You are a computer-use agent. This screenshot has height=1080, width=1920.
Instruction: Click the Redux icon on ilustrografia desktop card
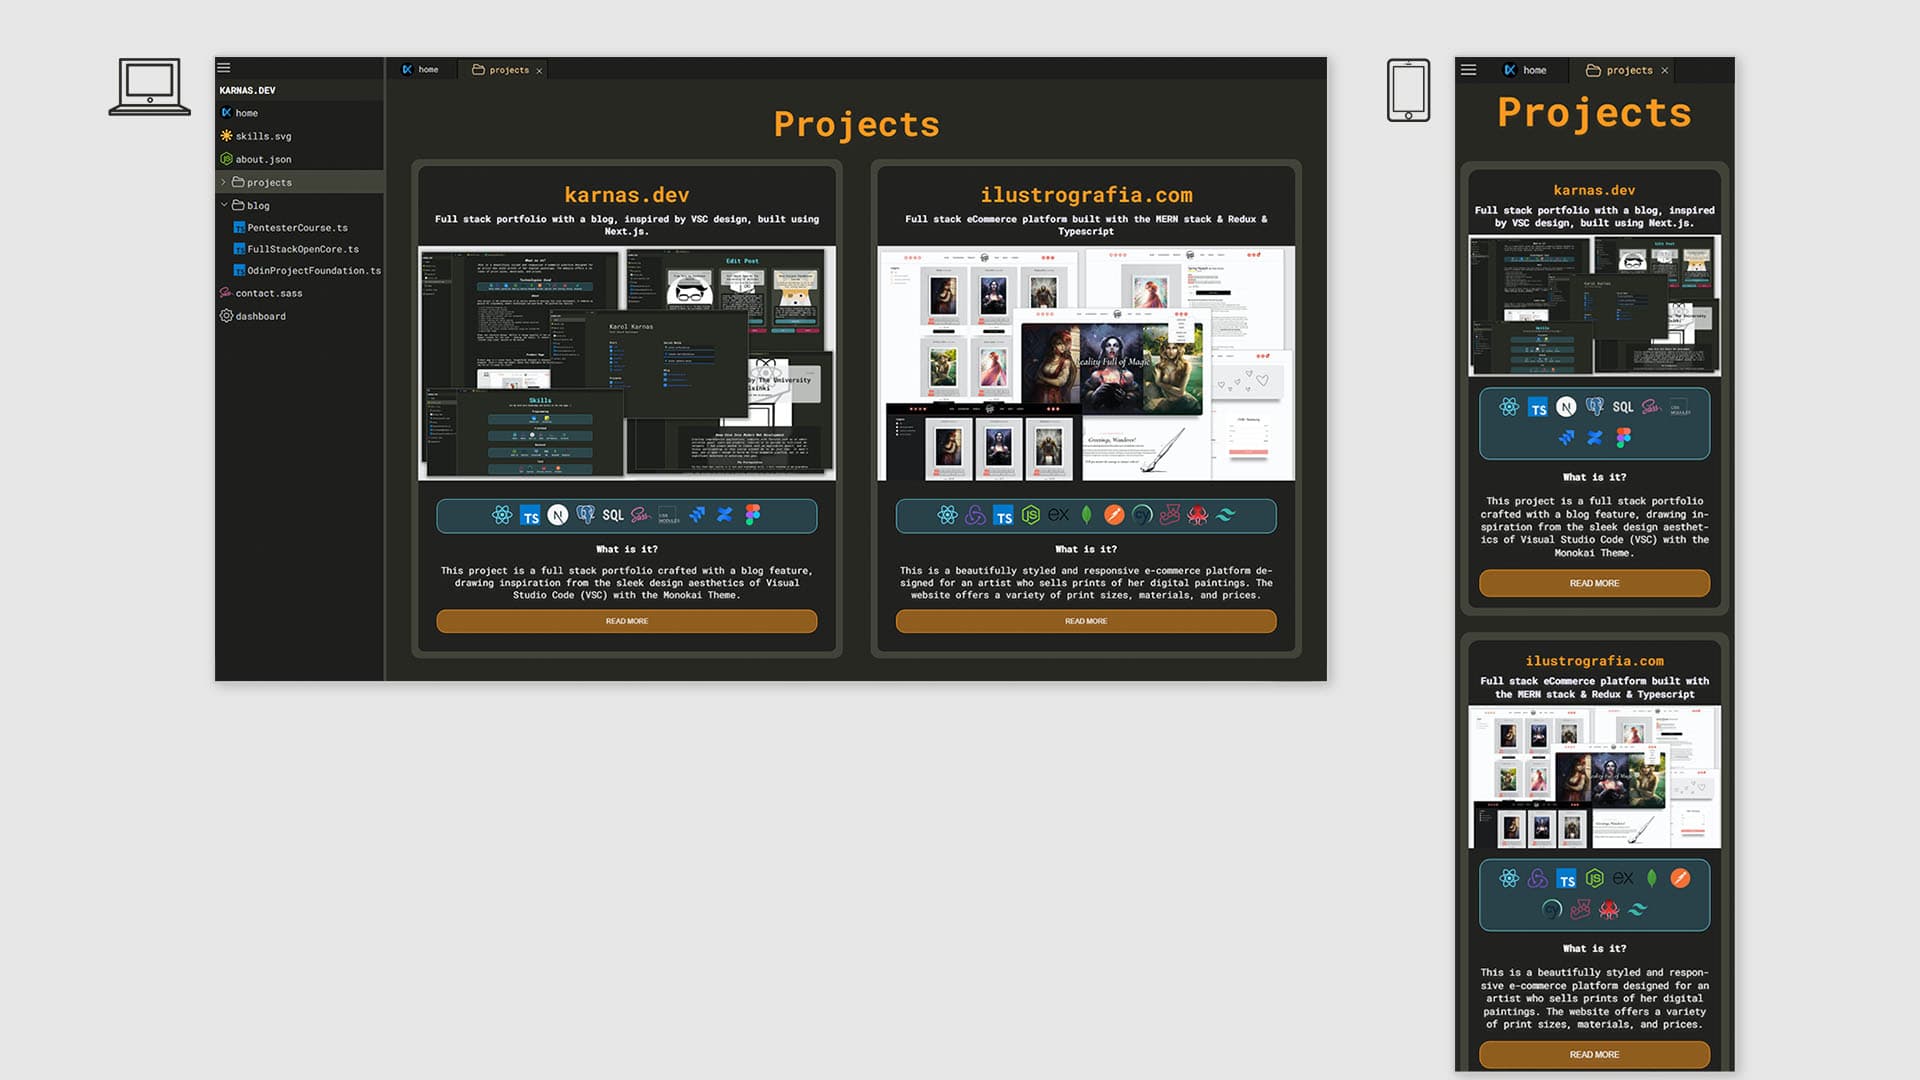(975, 515)
